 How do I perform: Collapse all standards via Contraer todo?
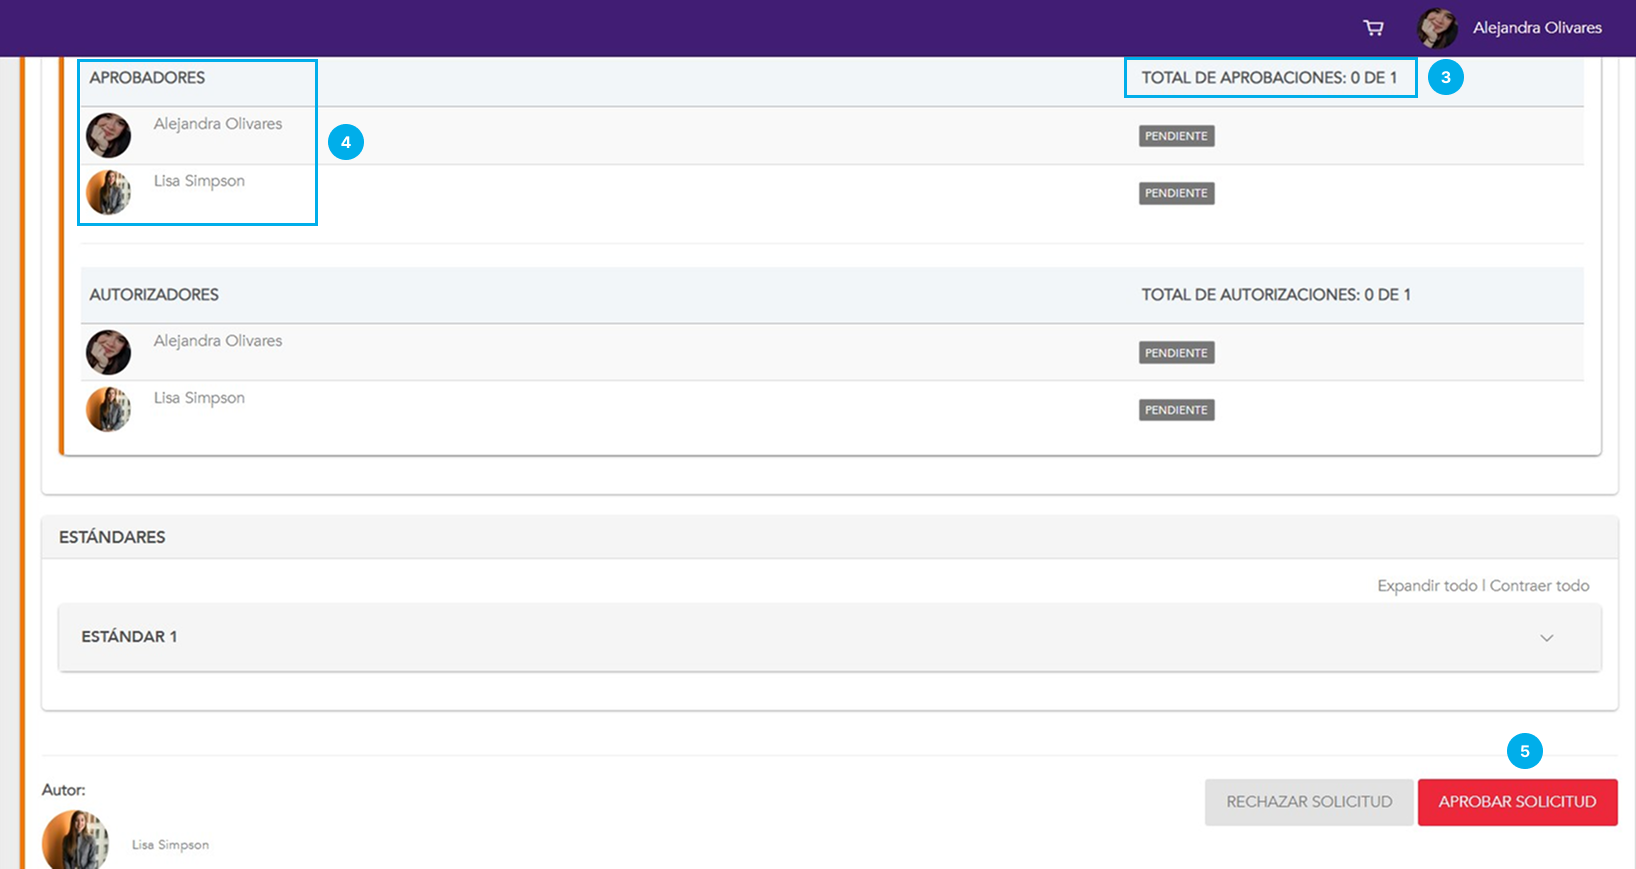coord(1539,586)
